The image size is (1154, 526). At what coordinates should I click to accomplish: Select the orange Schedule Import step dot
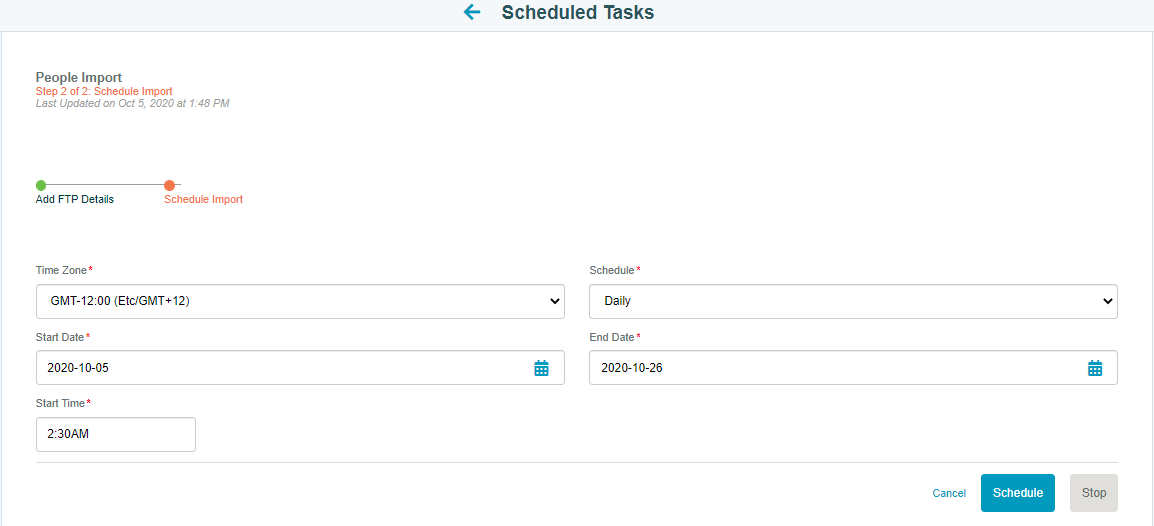(x=169, y=185)
